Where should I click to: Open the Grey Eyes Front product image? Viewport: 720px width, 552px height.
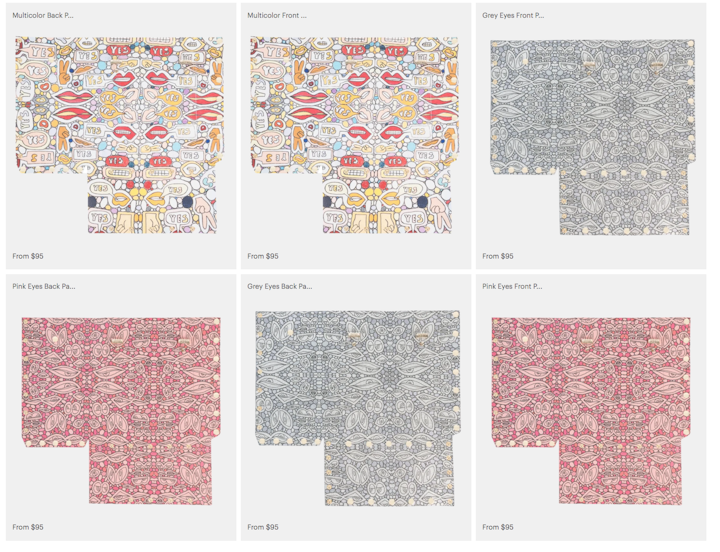click(593, 137)
